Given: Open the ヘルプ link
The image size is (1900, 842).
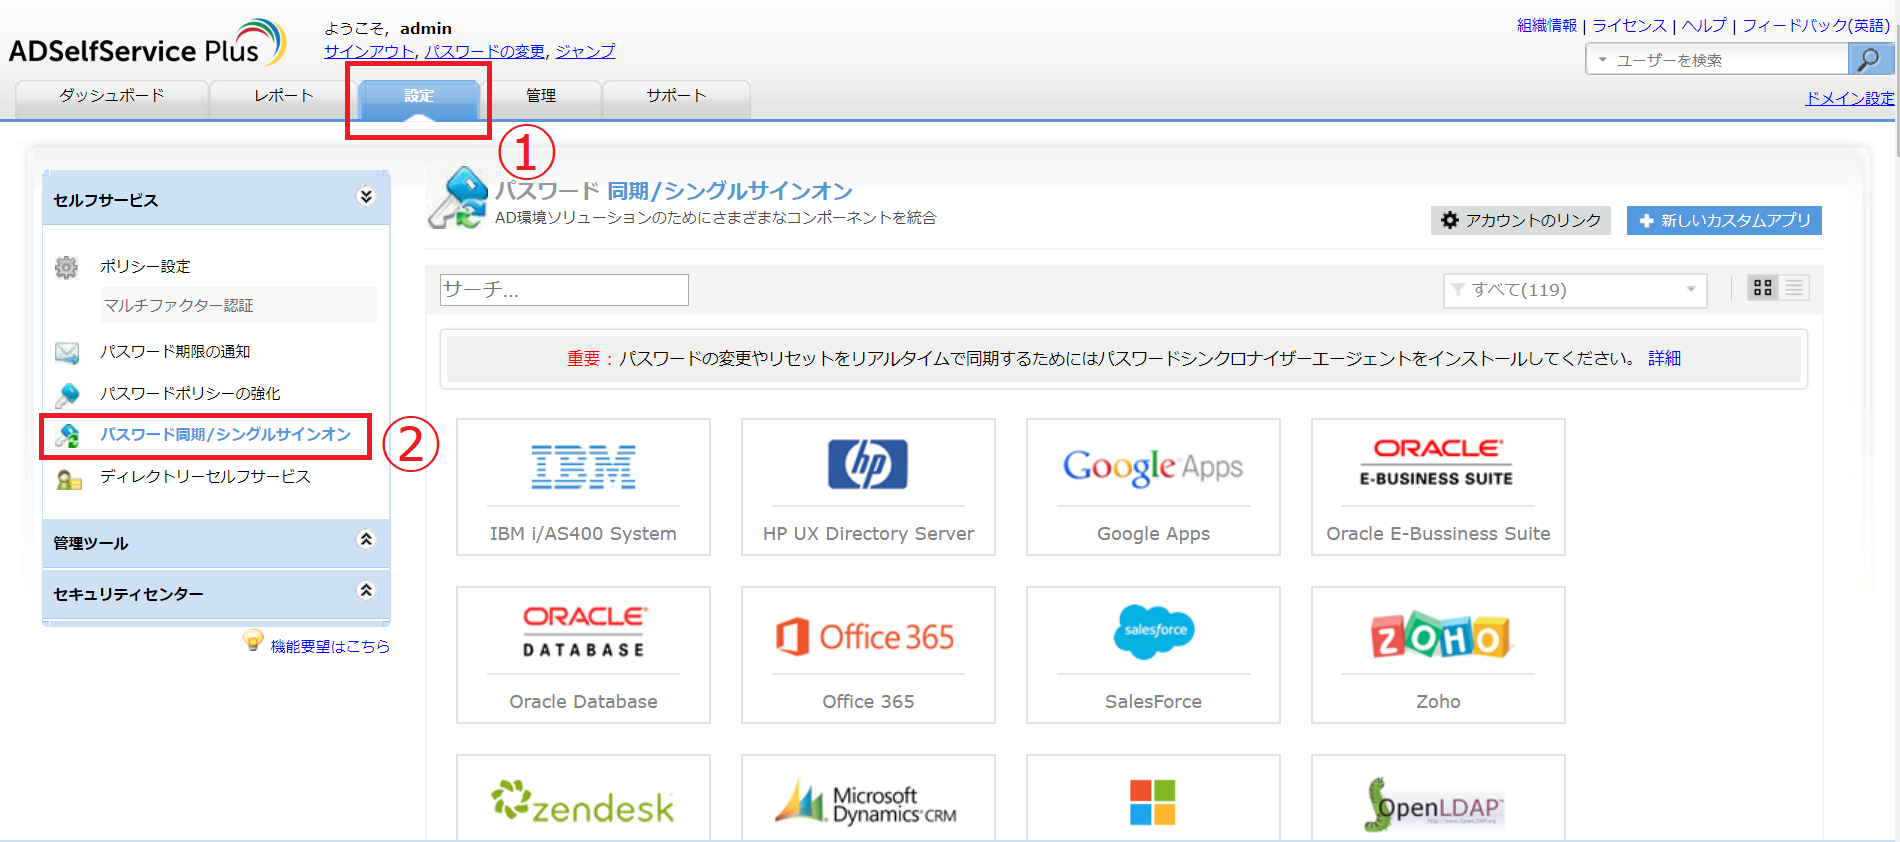Looking at the screenshot, I should pyautogui.click(x=1704, y=26).
